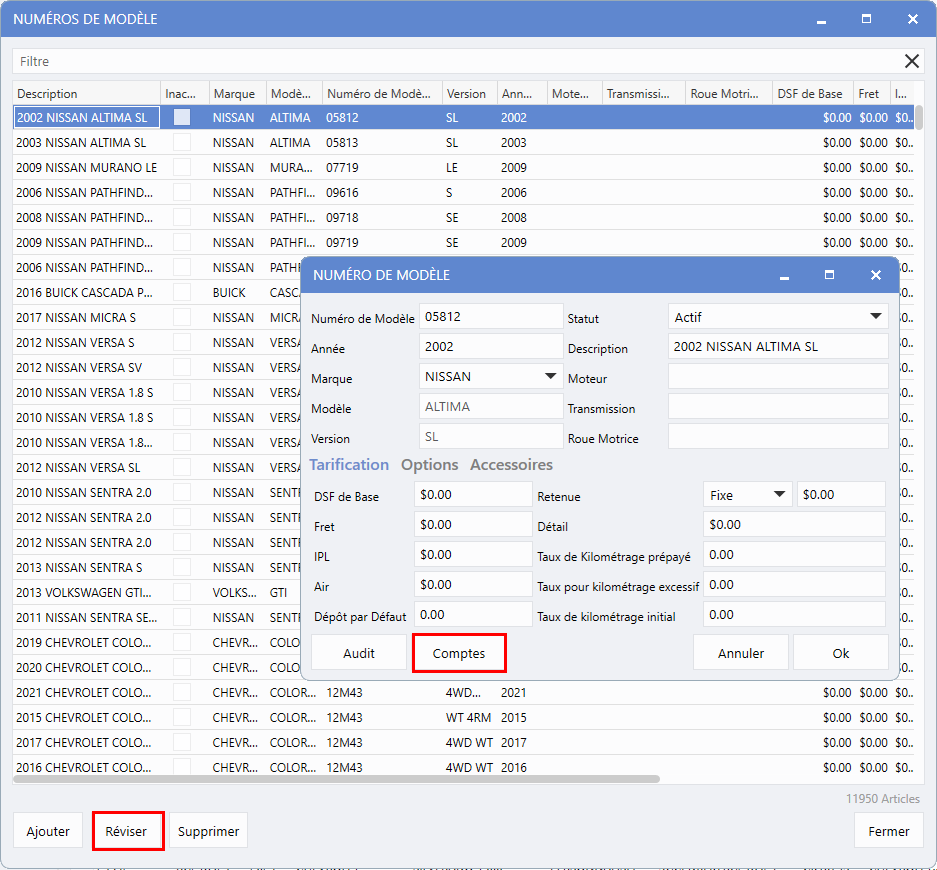This screenshot has width=937, height=870.
Task: Sort by the Version column header
Action: coord(470,93)
